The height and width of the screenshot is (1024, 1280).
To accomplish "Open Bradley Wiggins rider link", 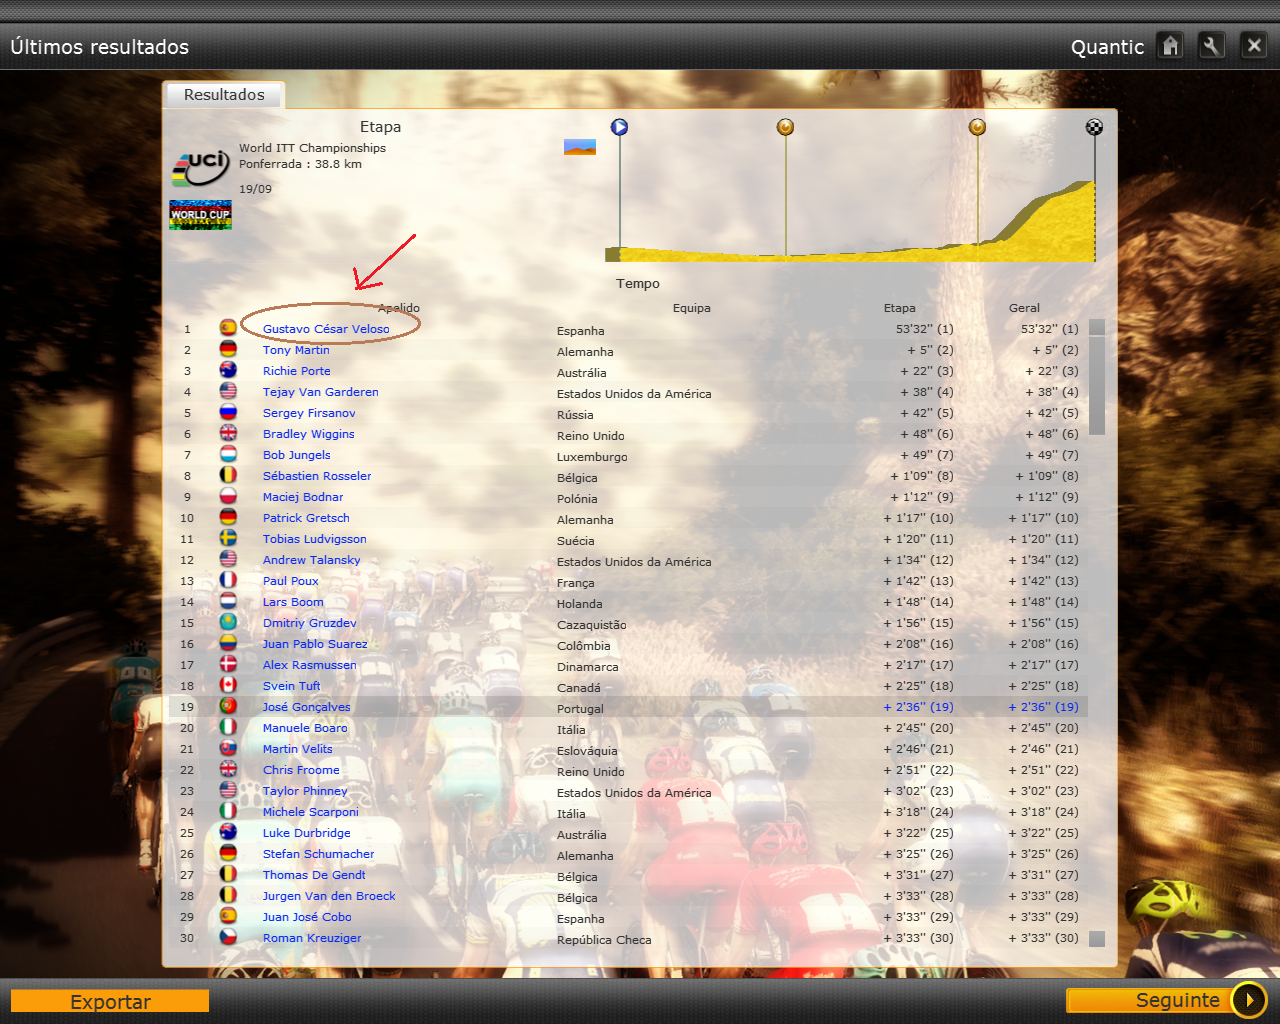I will 308,434.
